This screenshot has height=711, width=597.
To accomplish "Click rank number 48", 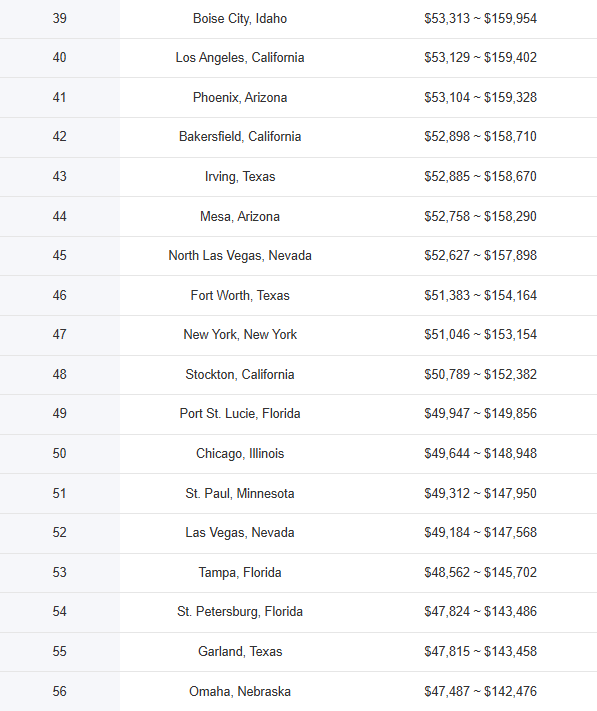I will [59, 375].
